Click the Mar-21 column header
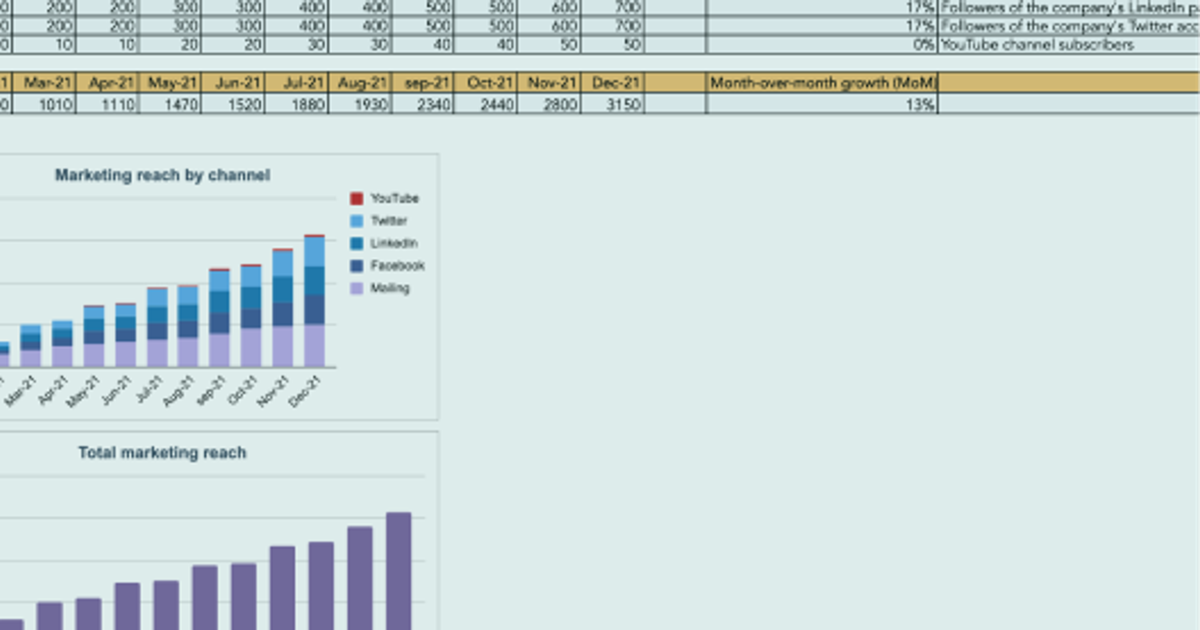Viewport: 1200px width, 630px height. pos(48,83)
